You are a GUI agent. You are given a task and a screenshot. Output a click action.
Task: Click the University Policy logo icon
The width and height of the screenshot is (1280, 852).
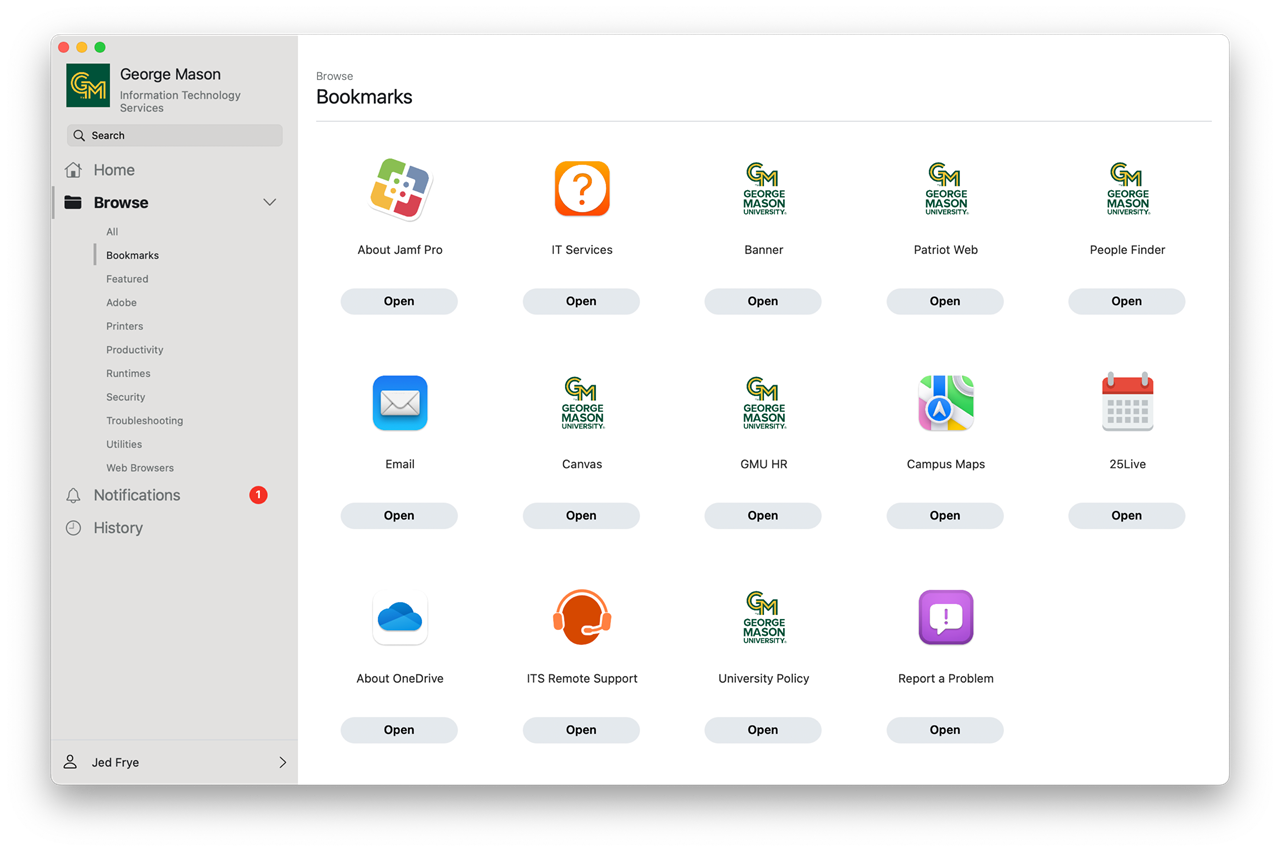[x=764, y=617]
